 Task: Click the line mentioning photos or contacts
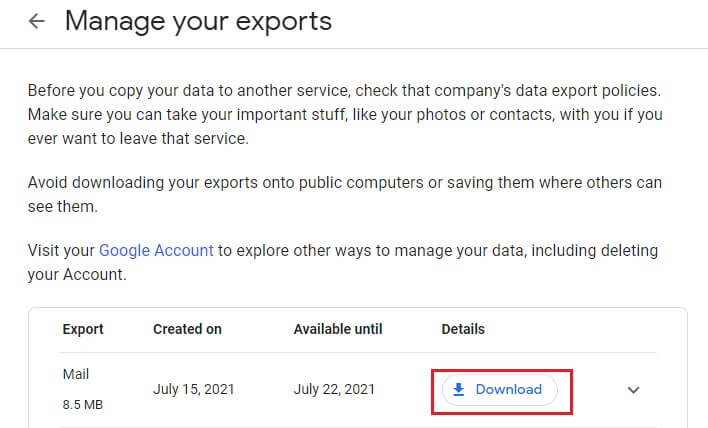click(x=345, y=115)
